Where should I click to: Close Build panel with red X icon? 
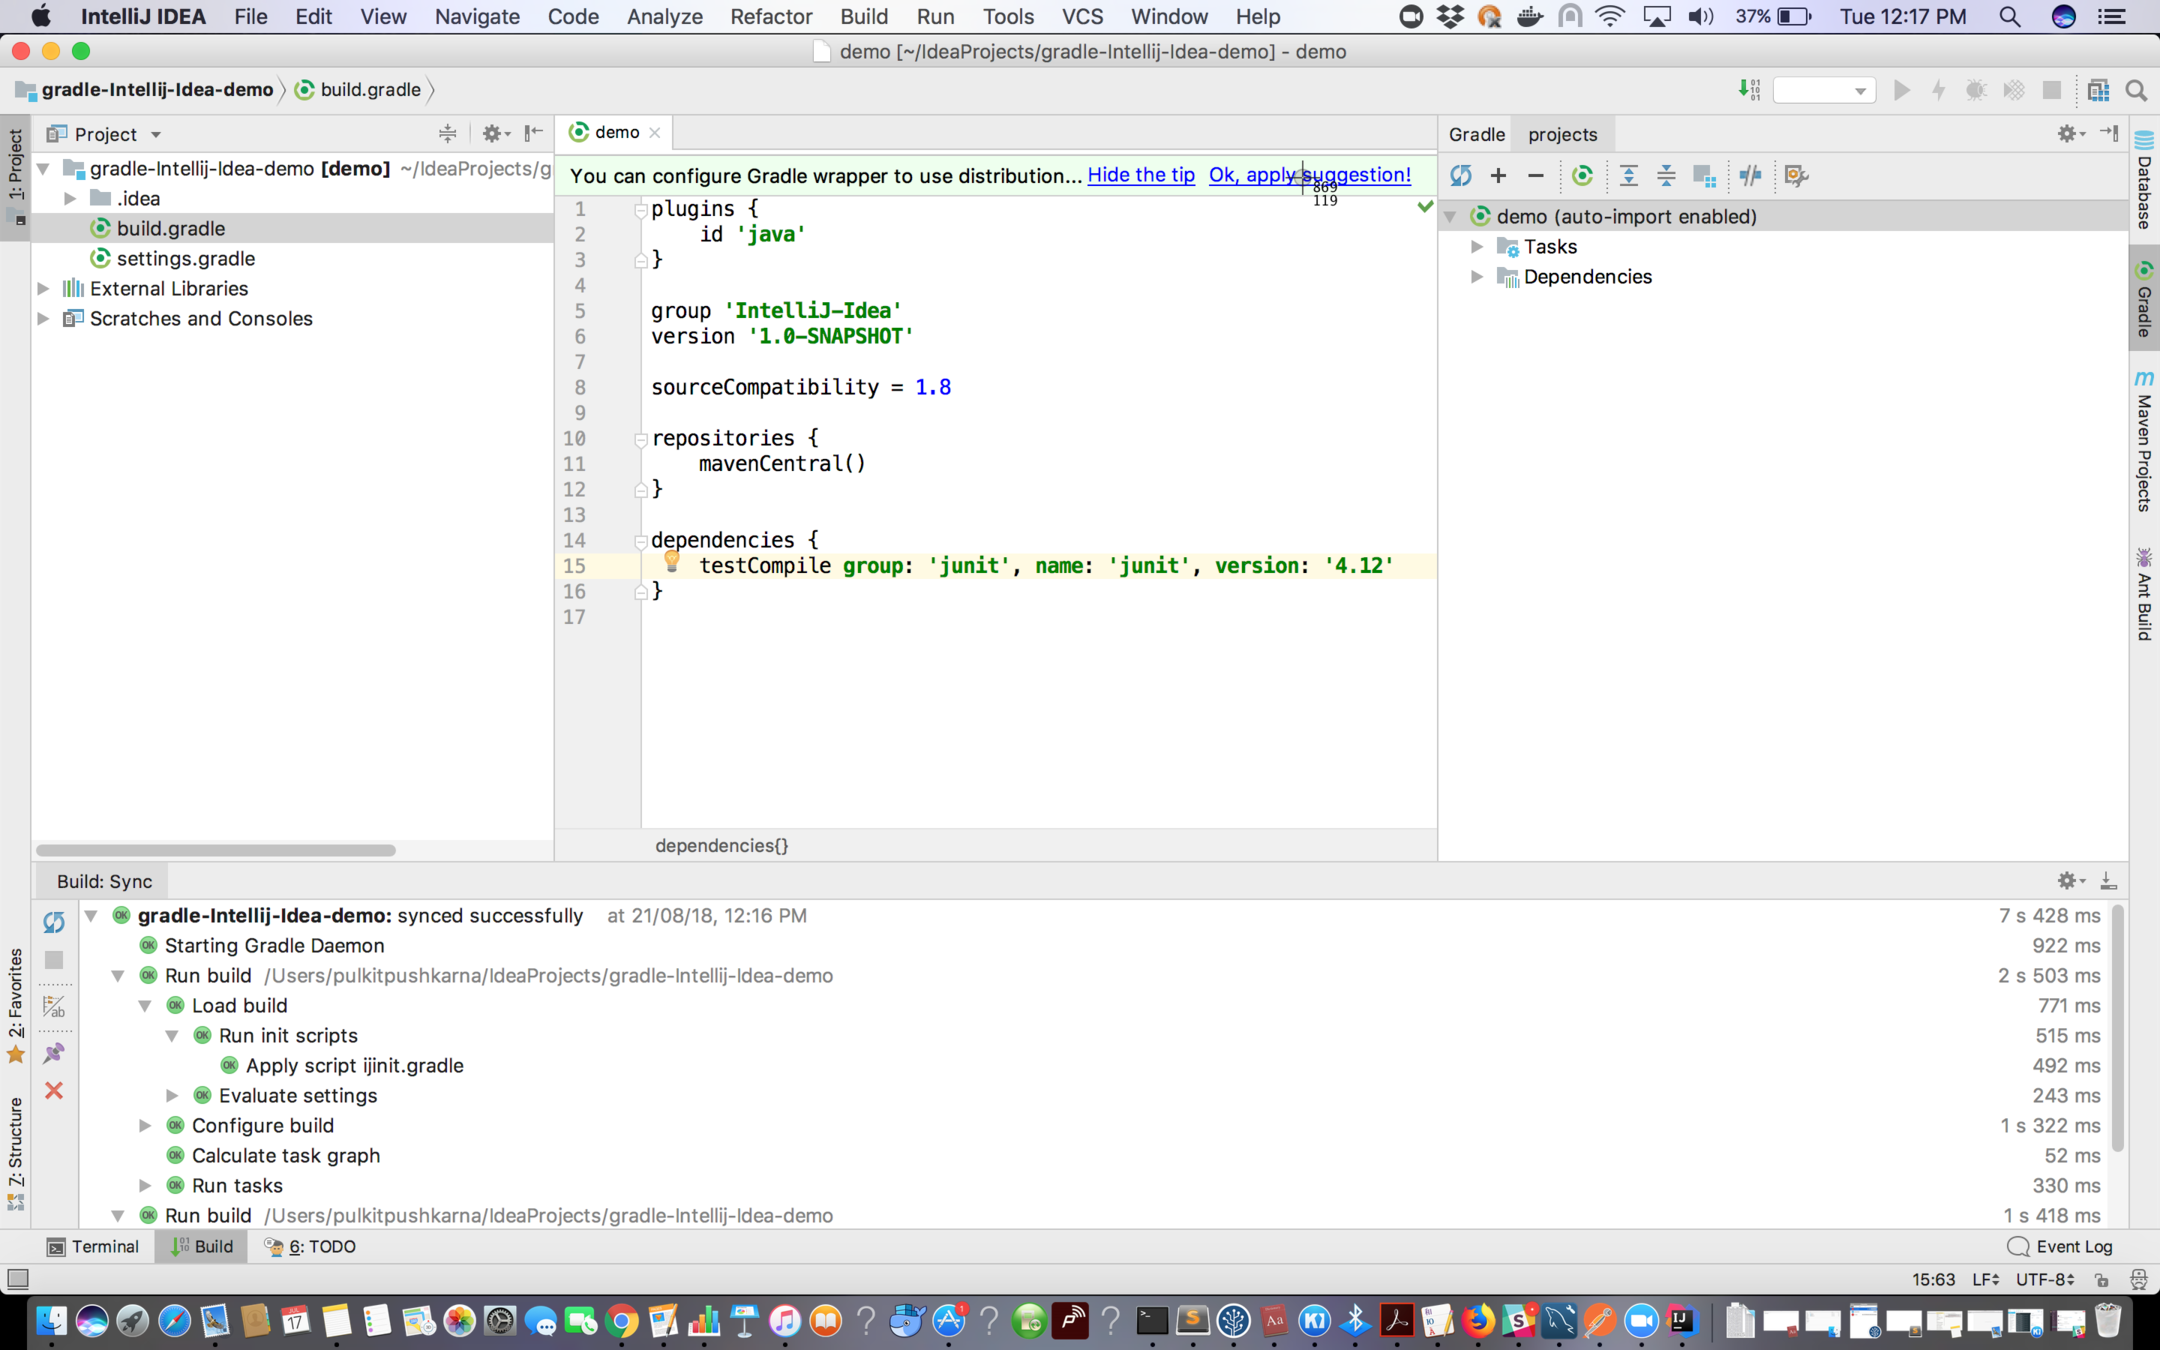coord(54,1090)
